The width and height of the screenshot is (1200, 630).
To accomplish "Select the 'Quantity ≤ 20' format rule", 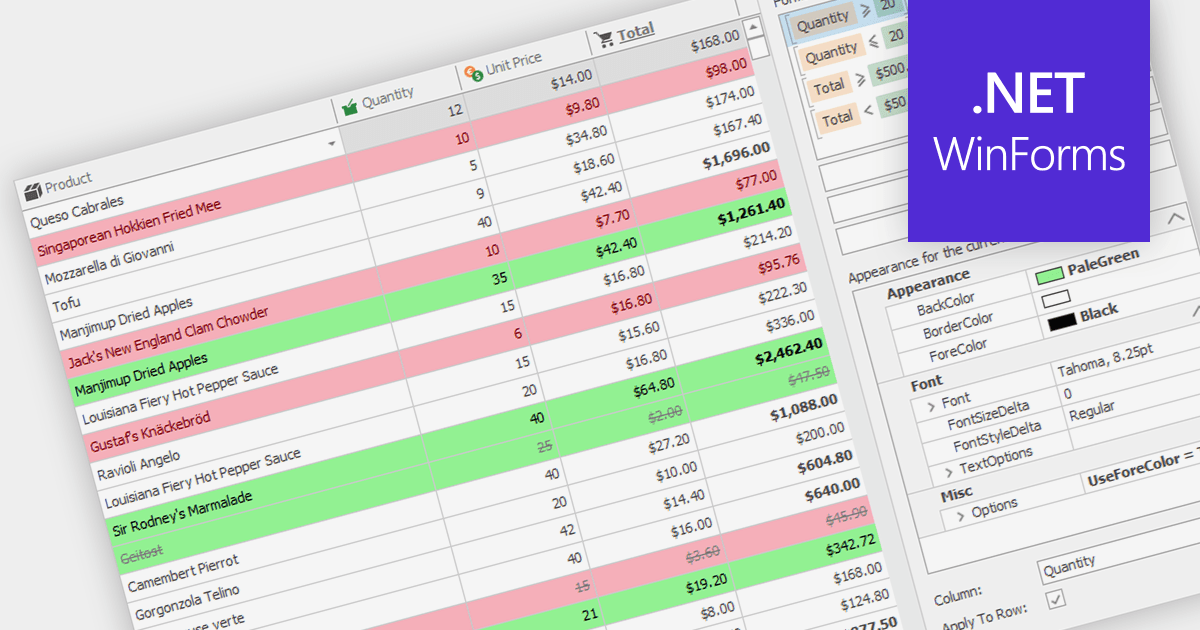I will coord(850,48).
